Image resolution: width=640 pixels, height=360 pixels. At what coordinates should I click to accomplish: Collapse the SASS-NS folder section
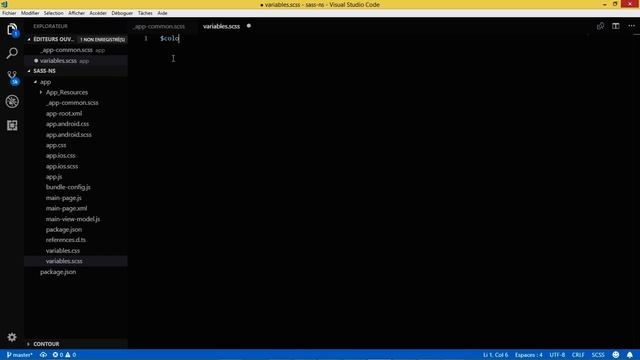click(x=29, y=71)
